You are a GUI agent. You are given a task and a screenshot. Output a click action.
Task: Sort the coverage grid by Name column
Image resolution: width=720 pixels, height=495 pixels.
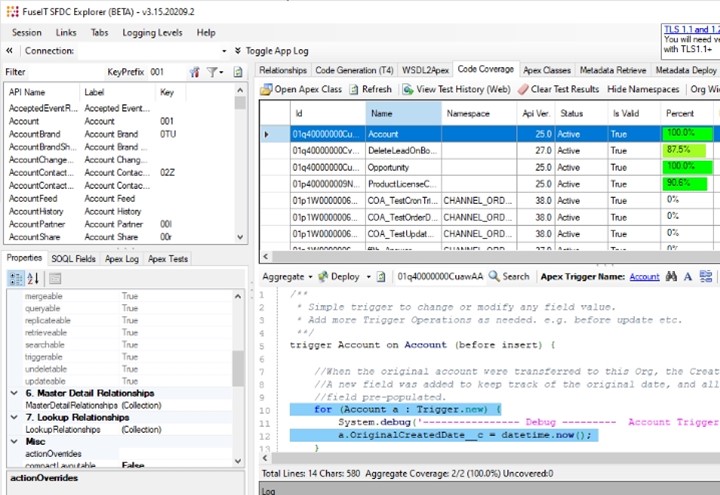[403, 113]
